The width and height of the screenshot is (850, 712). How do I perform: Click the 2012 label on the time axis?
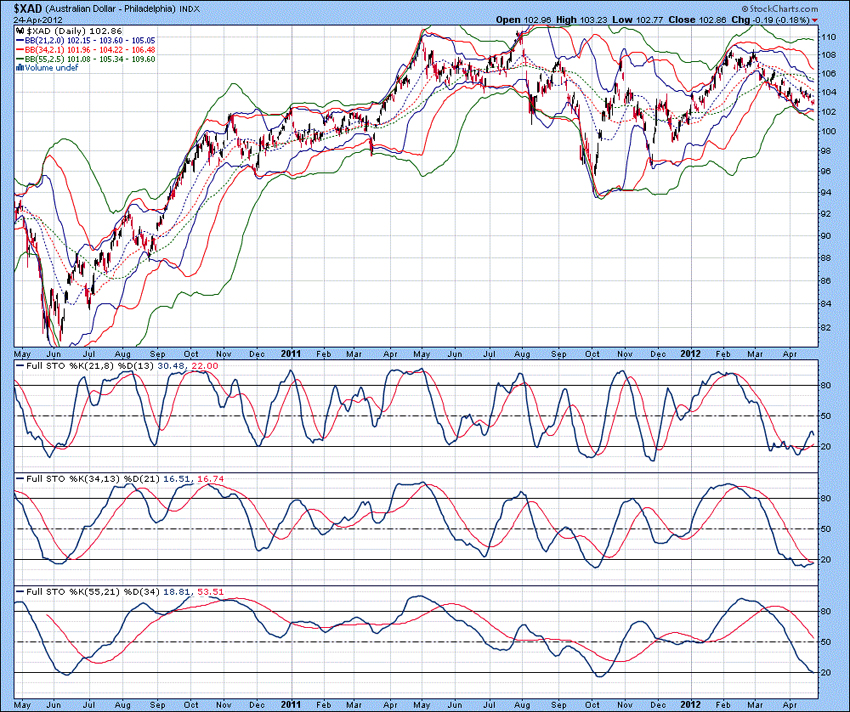point(690,354)
